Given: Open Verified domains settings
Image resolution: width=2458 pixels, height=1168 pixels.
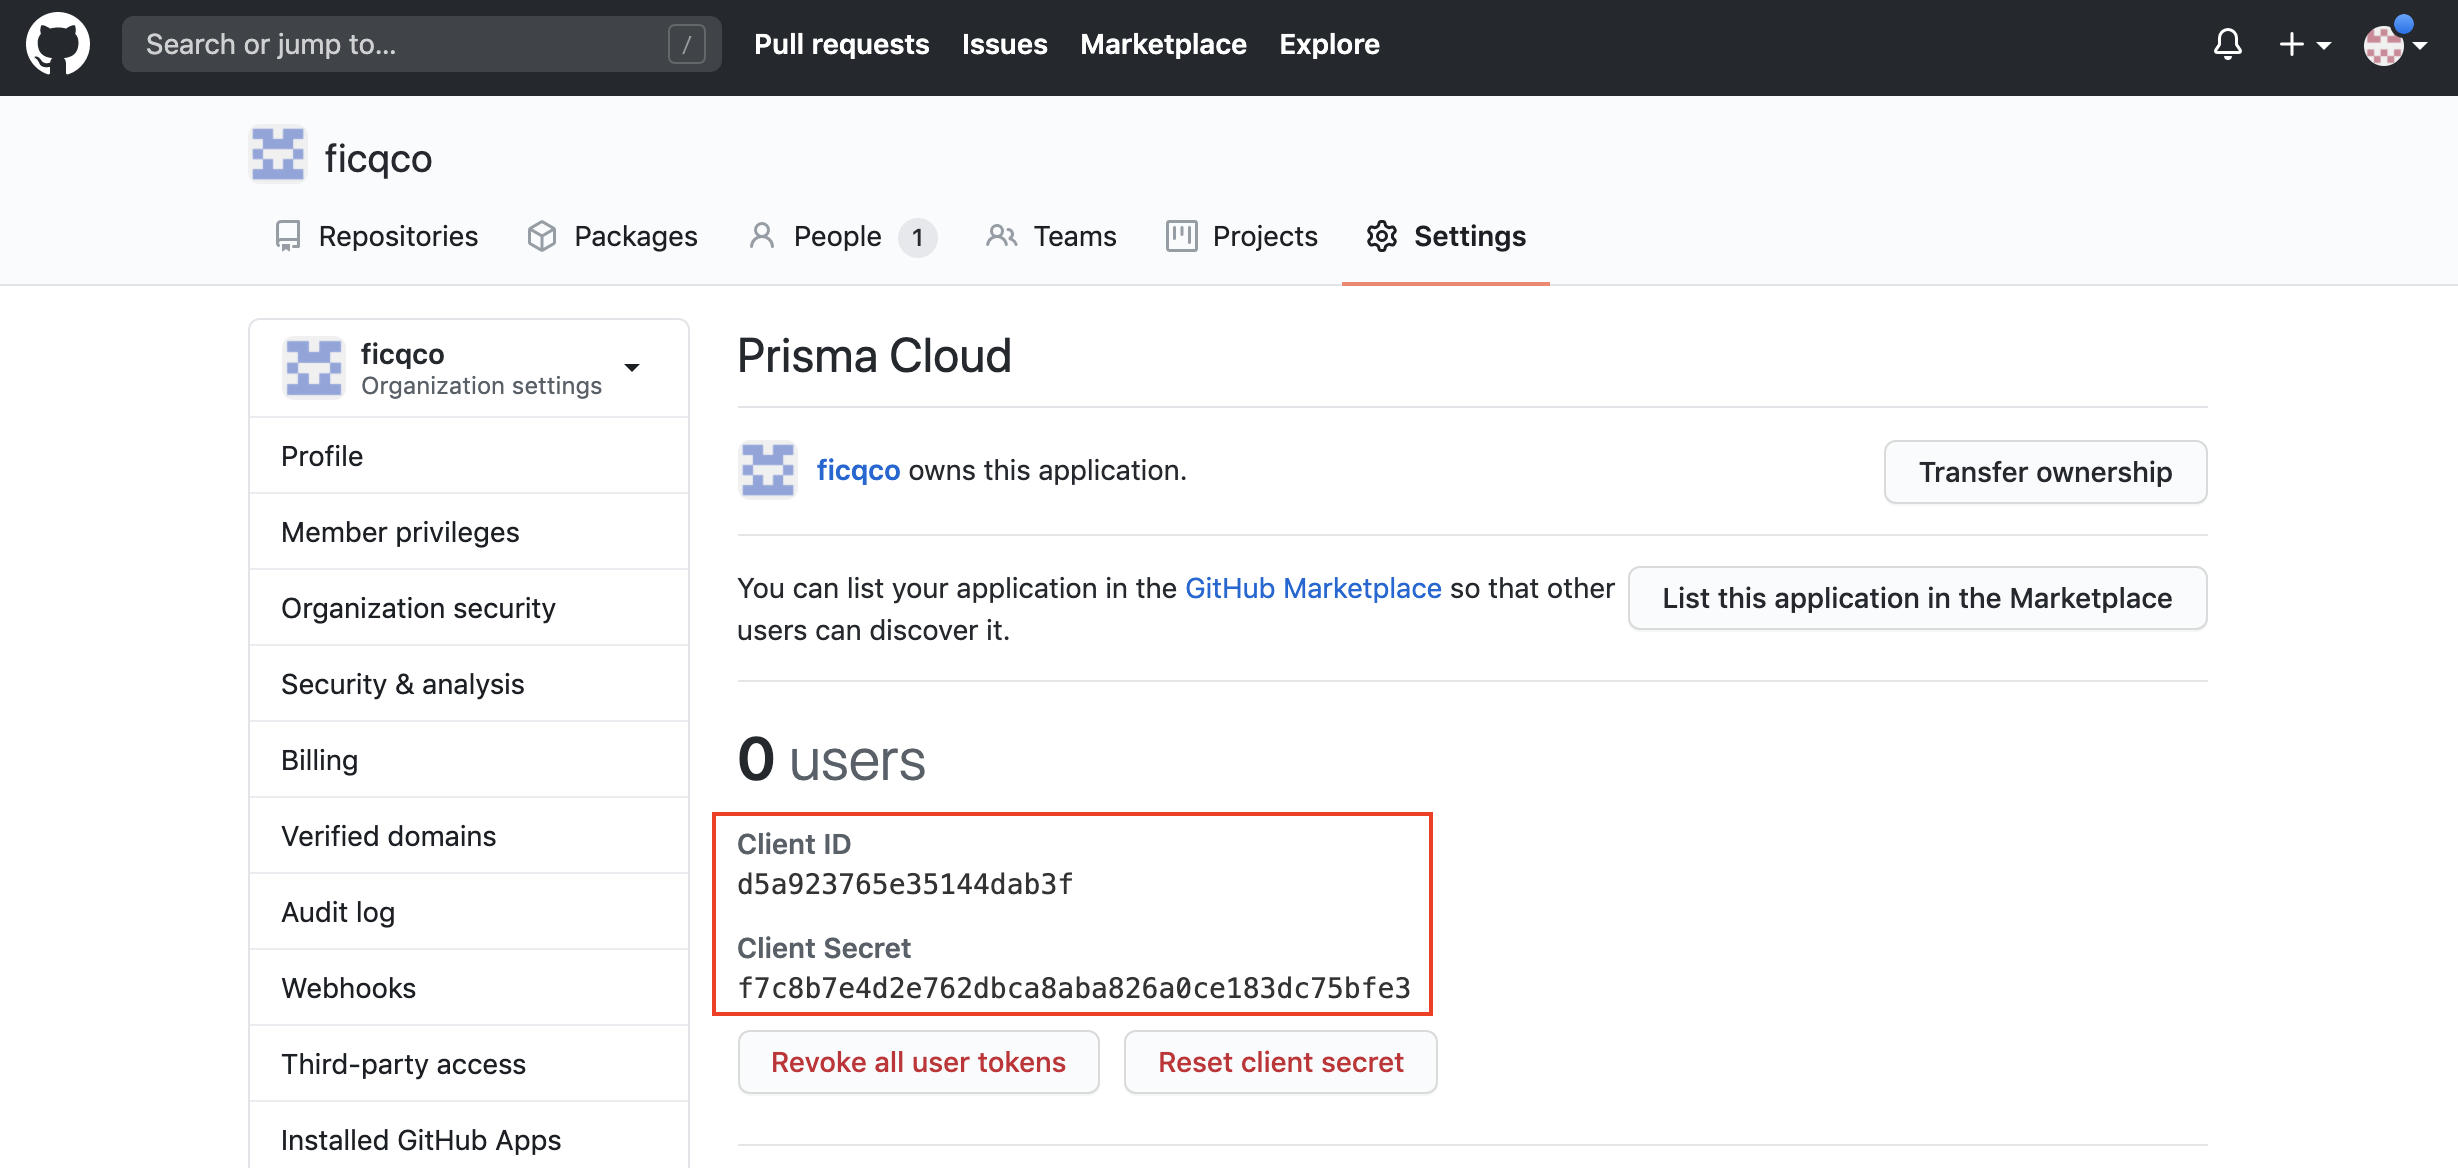Looking at the screenshot, I should pos(469,836).
